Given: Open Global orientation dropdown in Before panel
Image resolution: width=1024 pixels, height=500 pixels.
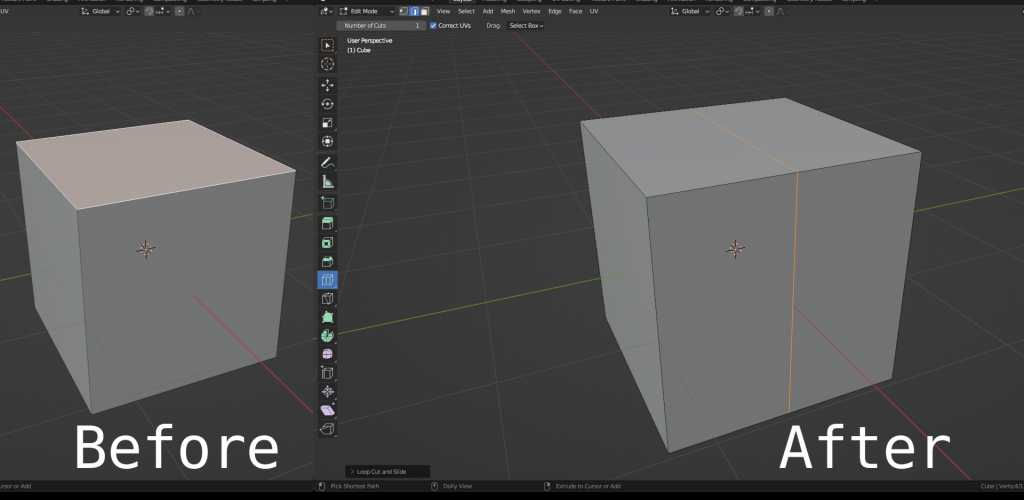Looking at the screenshot, I should [x=100, y=11].
